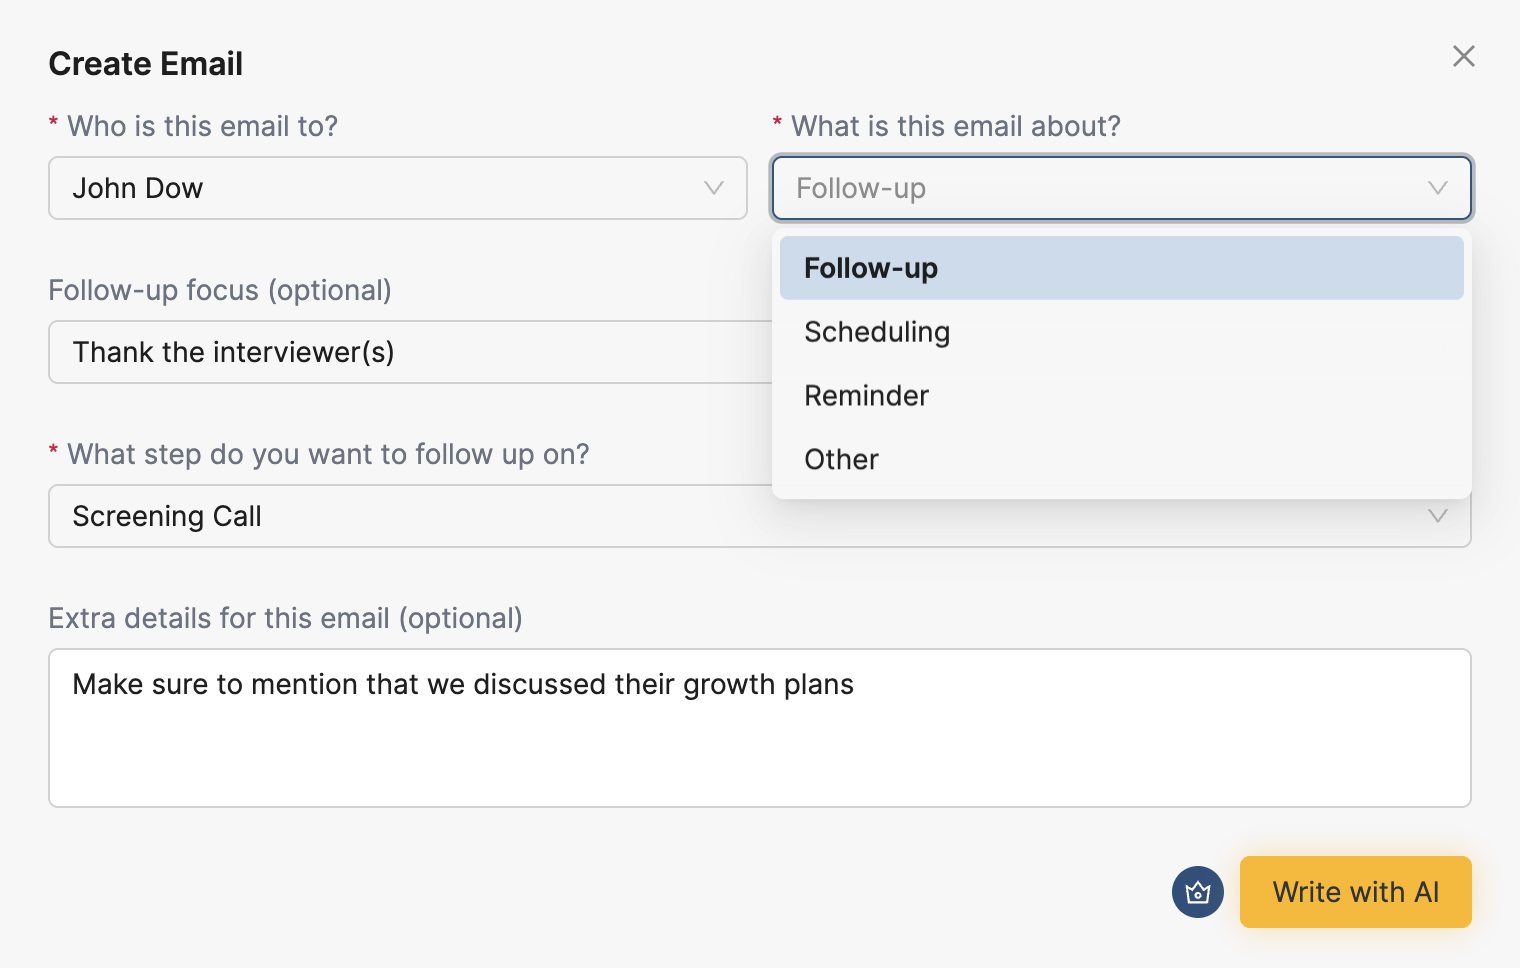Screen dimensions: 1520x968
Task: Open the Follow-up focus dropdown
Action: pos(400,352)
